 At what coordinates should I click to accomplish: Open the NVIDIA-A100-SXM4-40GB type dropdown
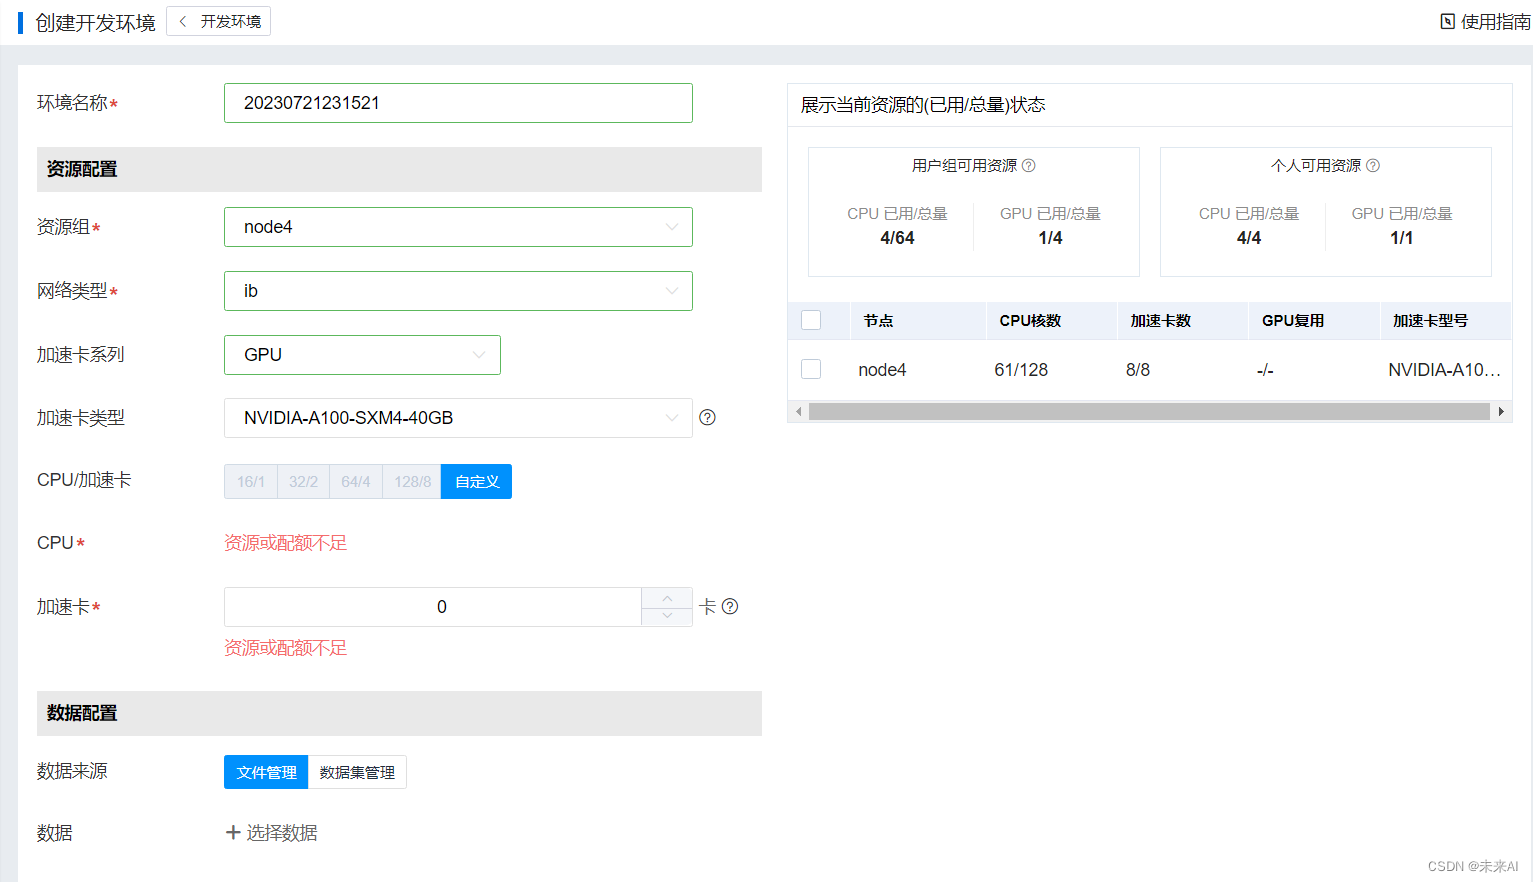point(457,417)
